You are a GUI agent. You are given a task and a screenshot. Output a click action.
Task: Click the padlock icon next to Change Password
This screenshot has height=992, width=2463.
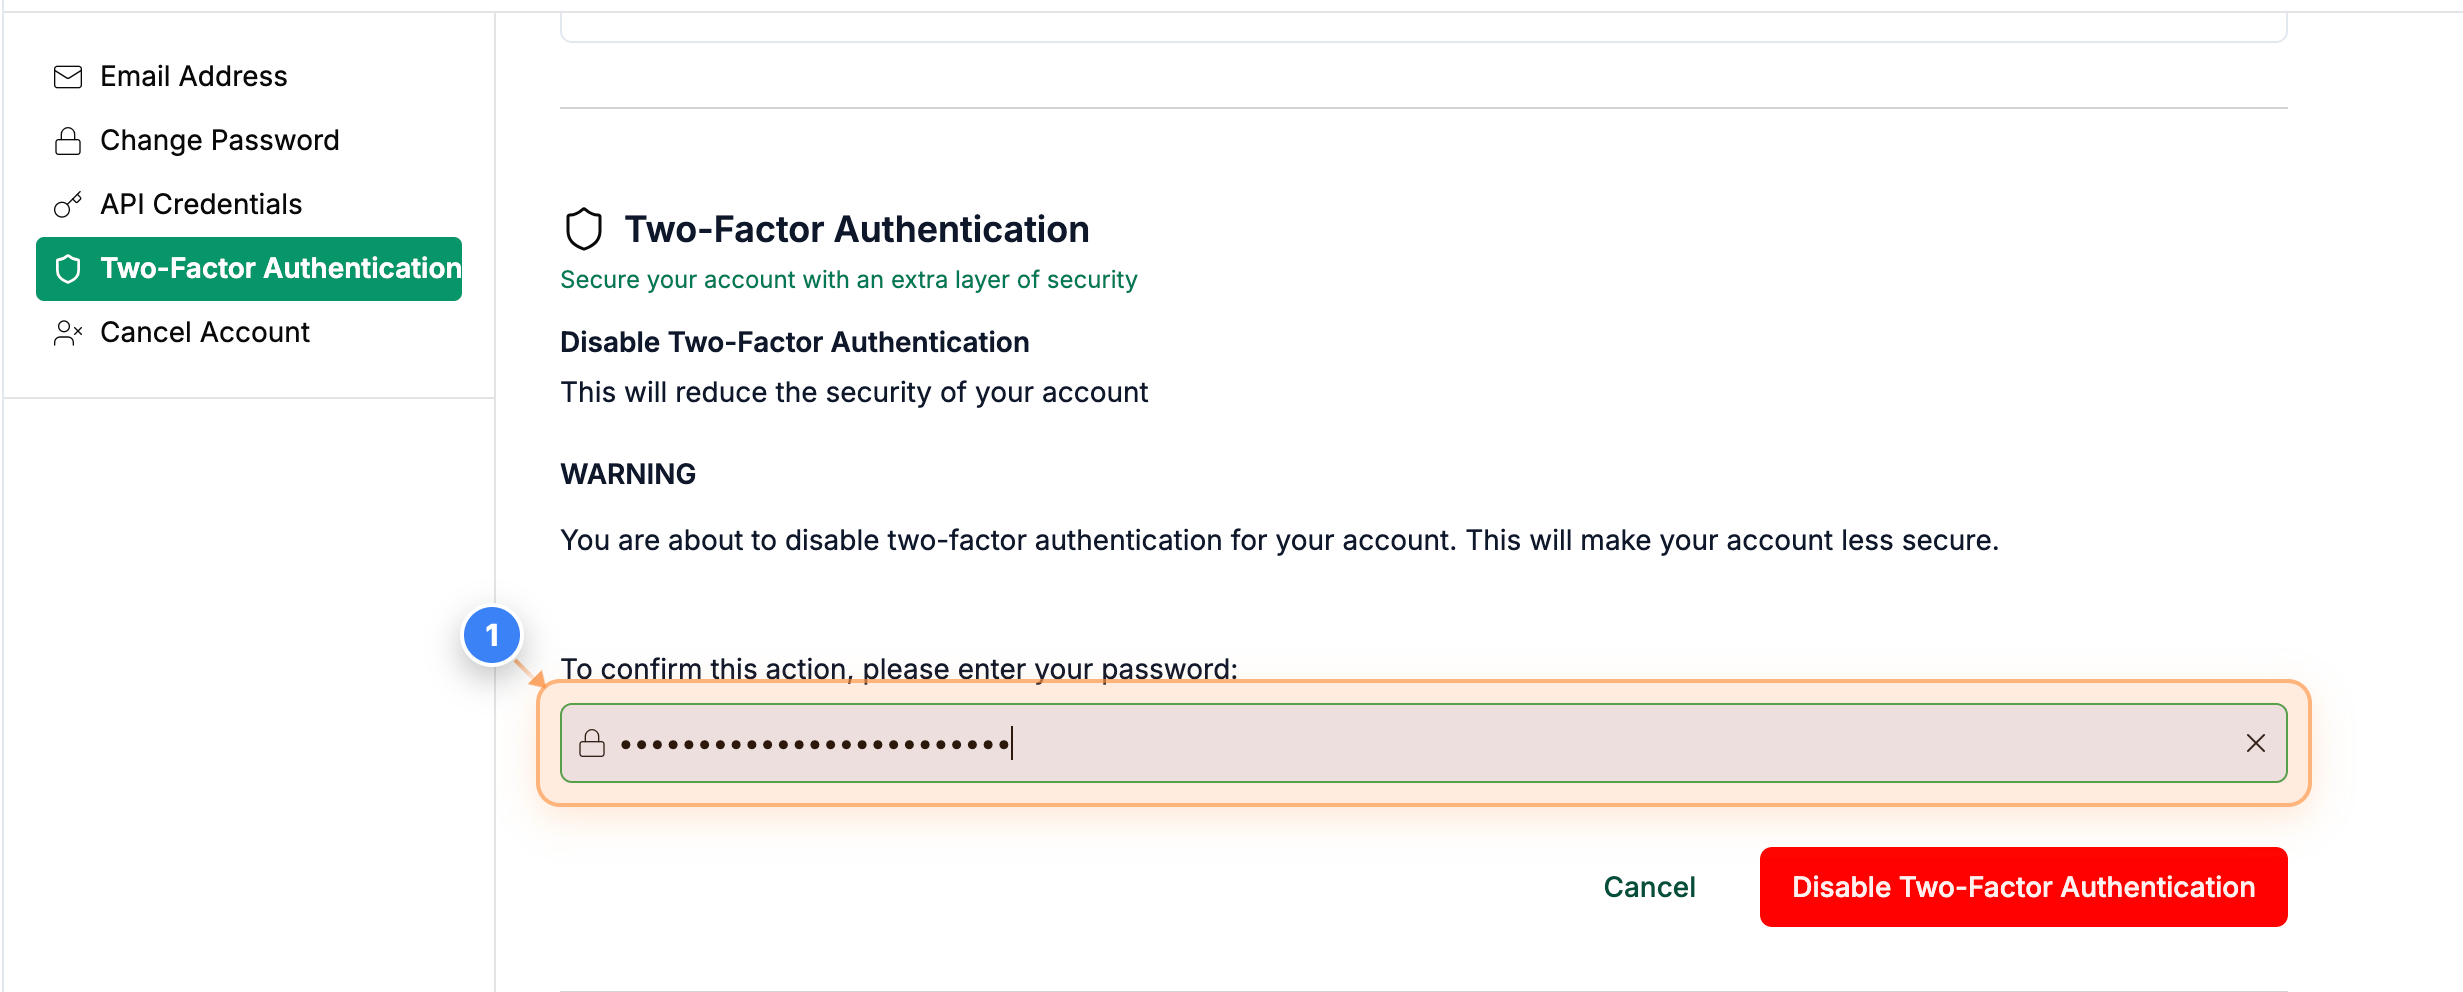coord(67,140)
